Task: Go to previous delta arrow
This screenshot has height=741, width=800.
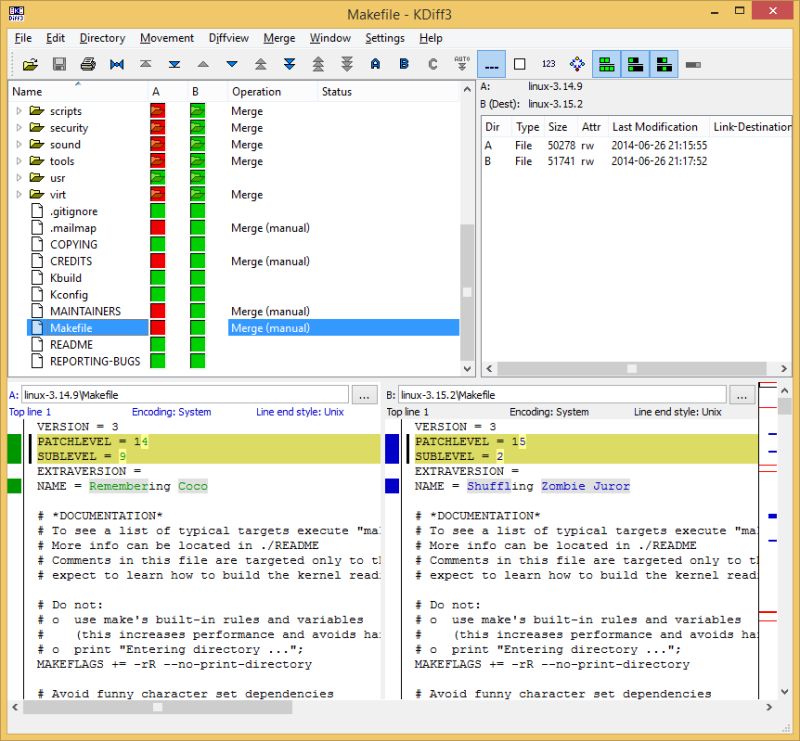Action: 203,64
